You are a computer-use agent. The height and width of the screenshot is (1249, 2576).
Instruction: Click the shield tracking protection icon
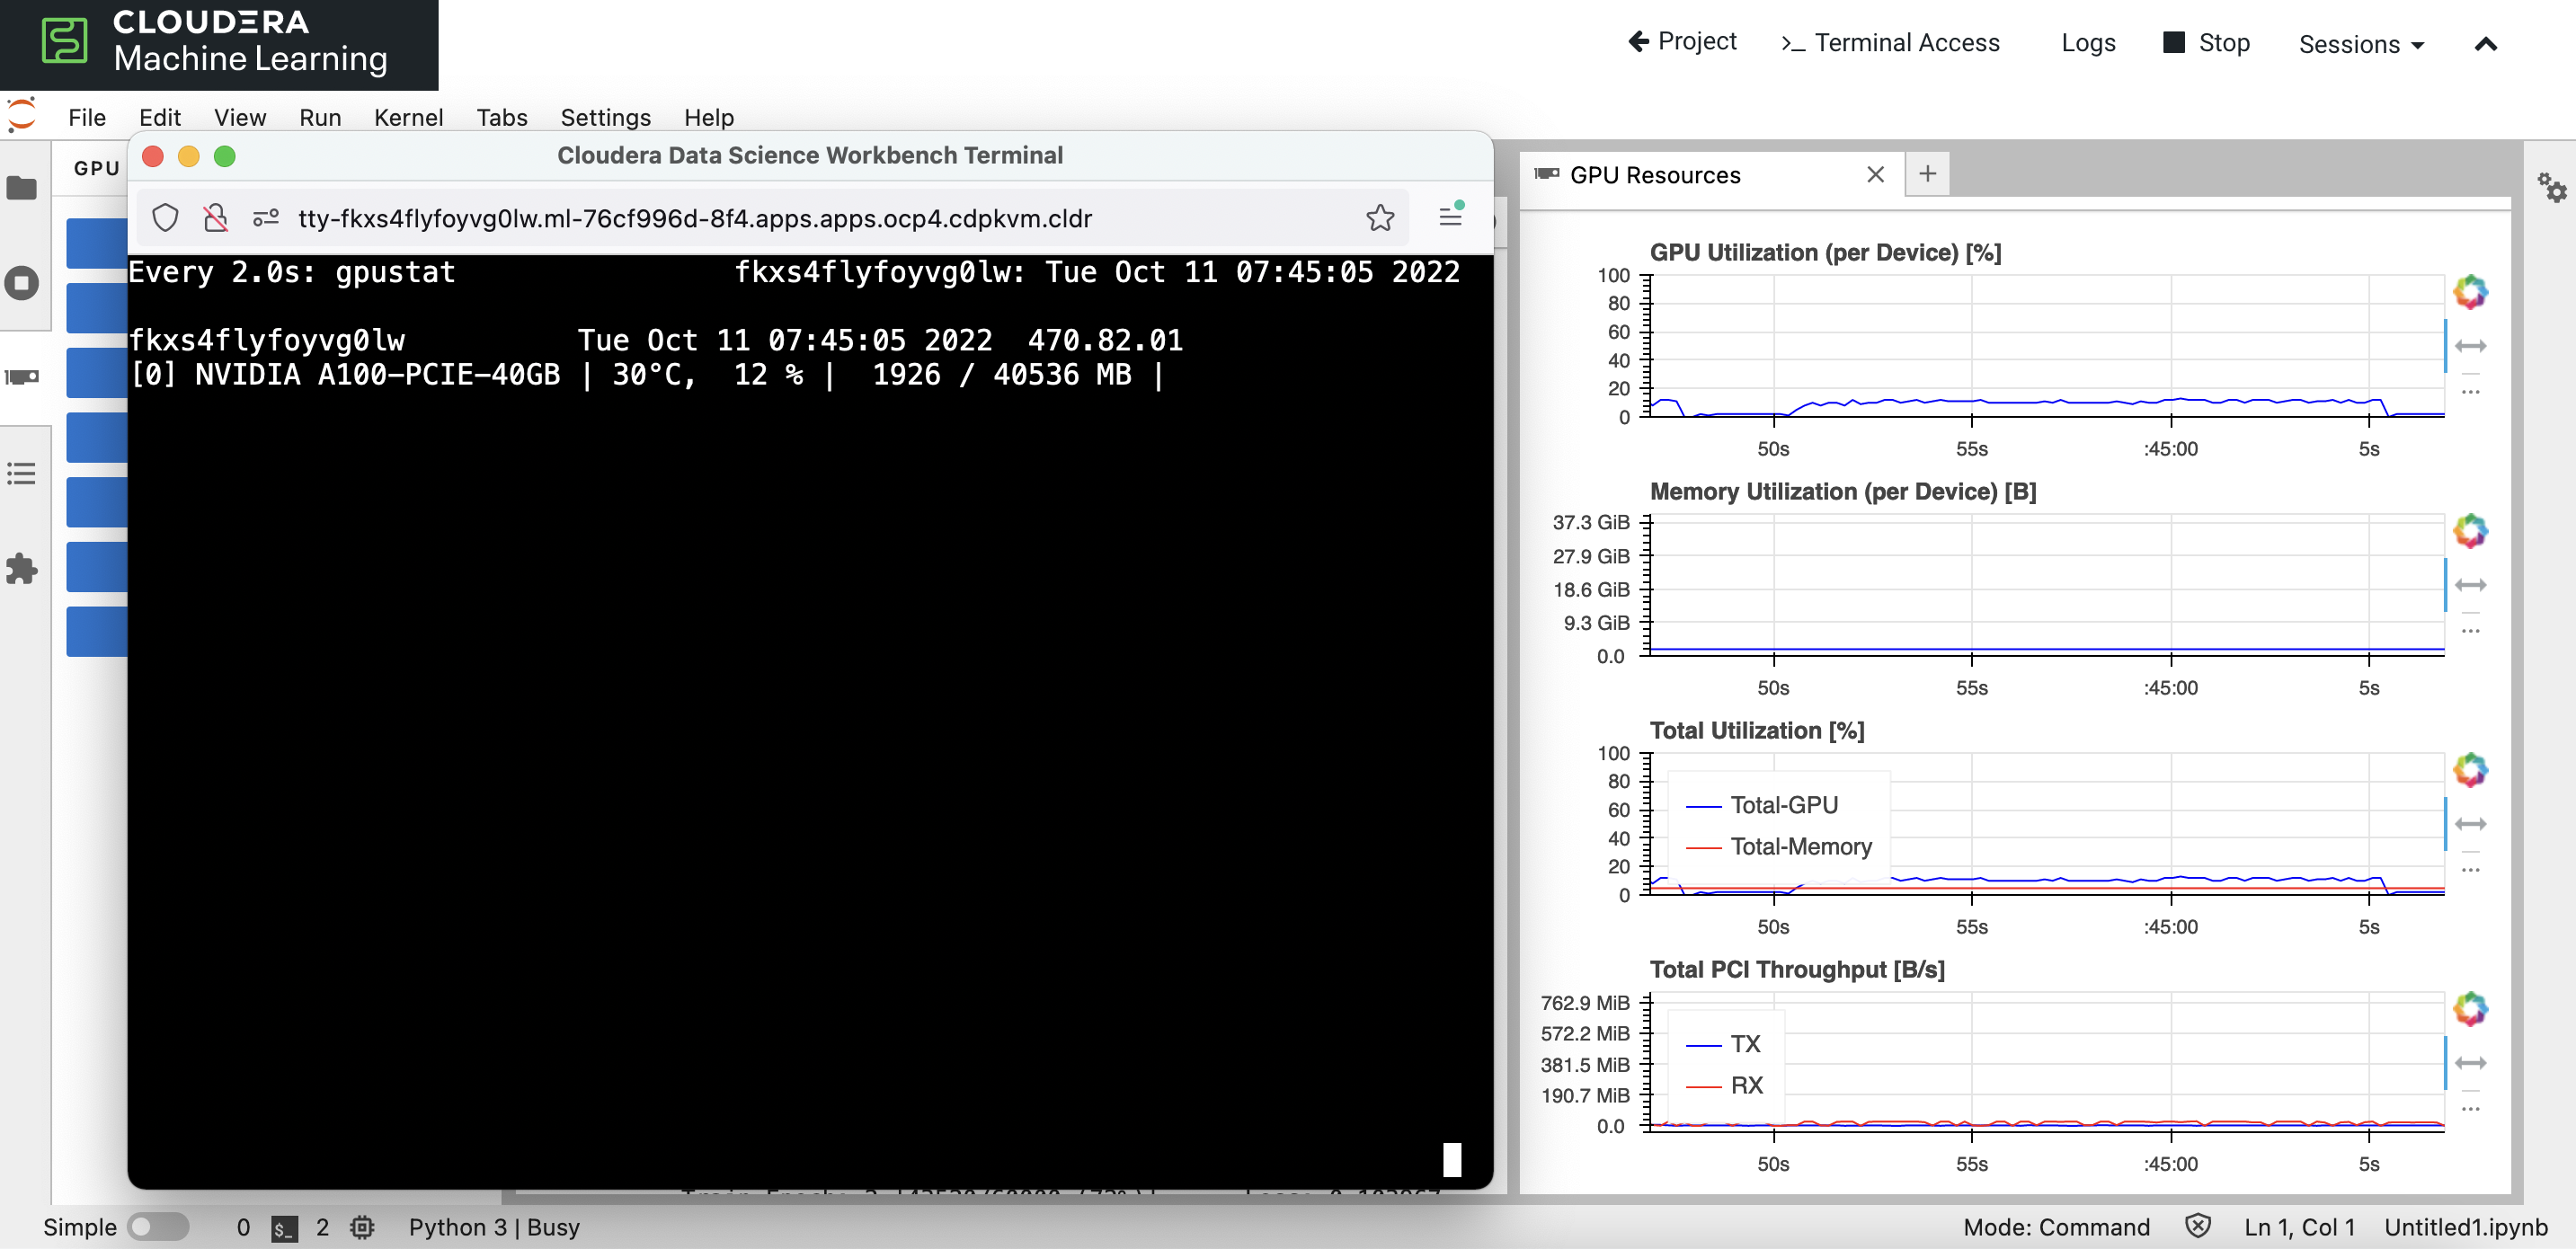(x=166, y=218)
